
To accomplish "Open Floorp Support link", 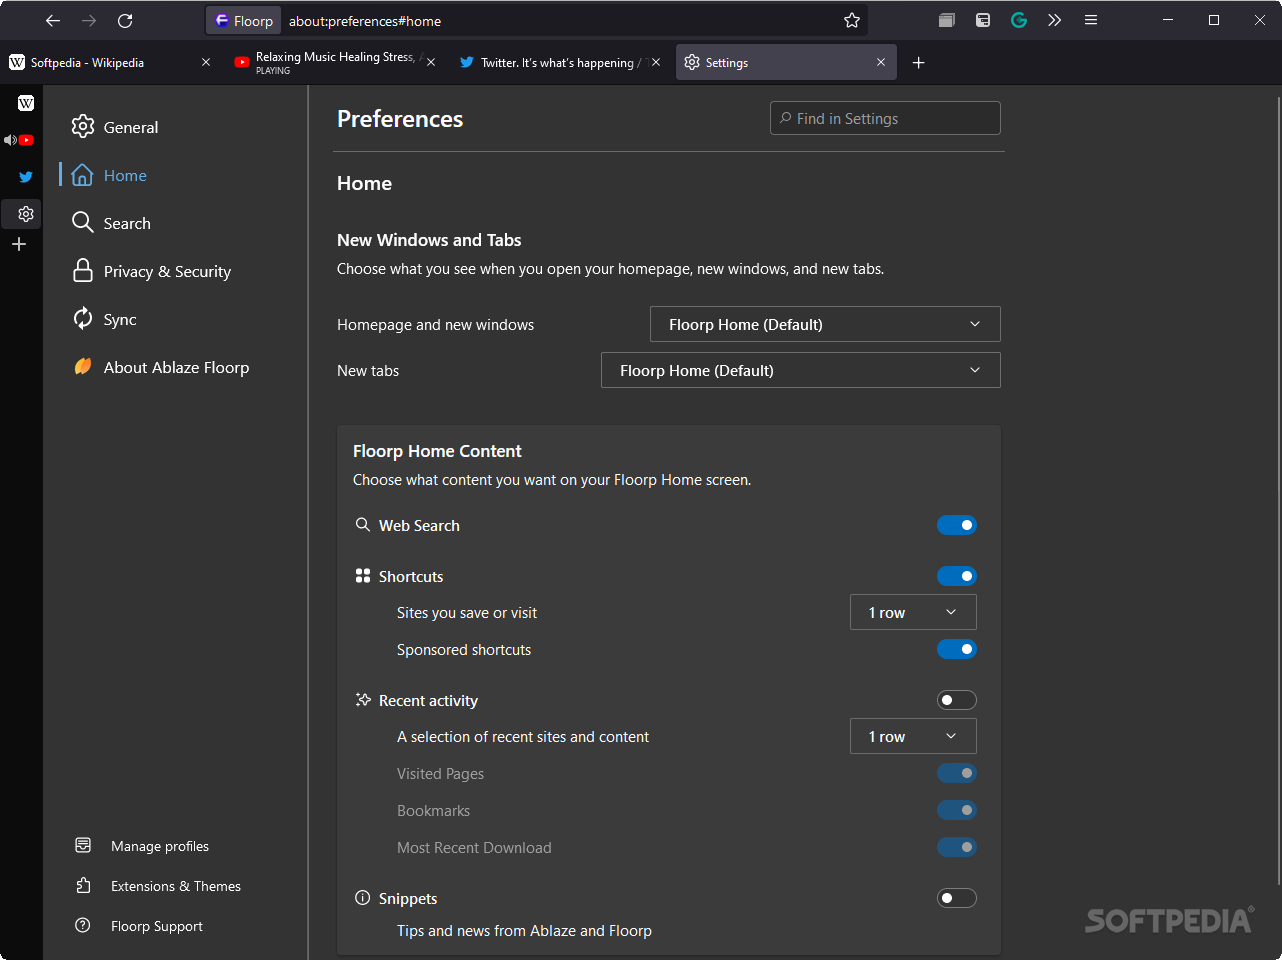I will (x=139, y=926).
